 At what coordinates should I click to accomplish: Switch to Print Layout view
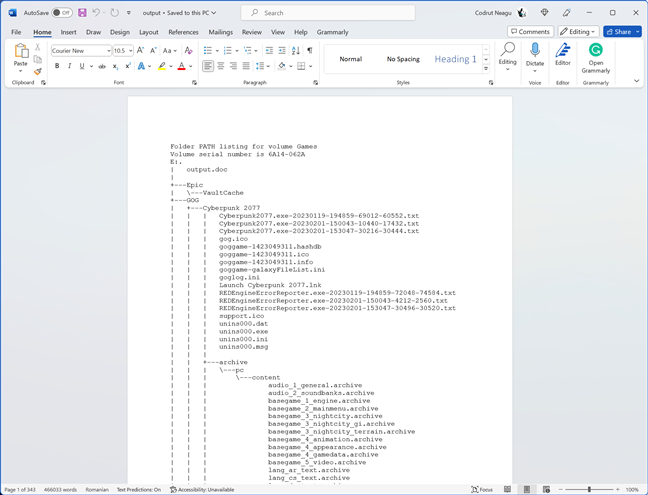click(x=526, y=490)
